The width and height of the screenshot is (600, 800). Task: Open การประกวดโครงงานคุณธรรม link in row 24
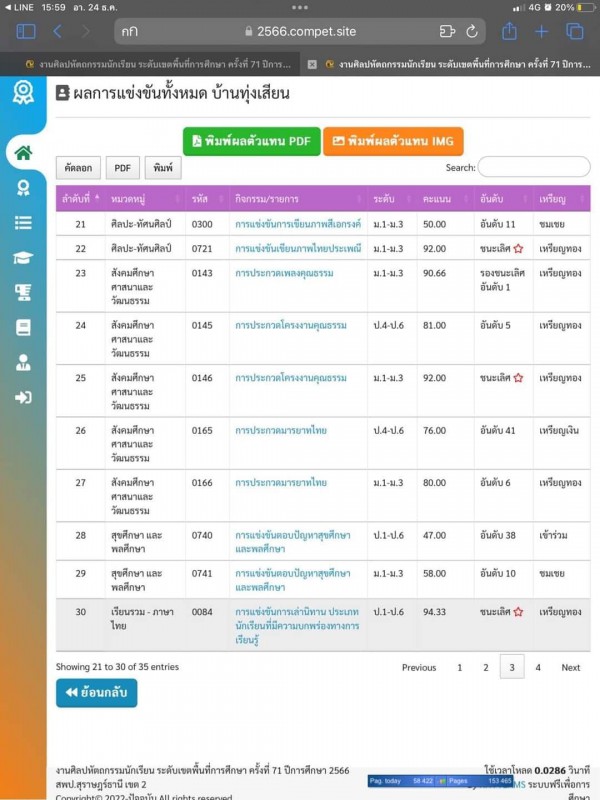[291, 326]
